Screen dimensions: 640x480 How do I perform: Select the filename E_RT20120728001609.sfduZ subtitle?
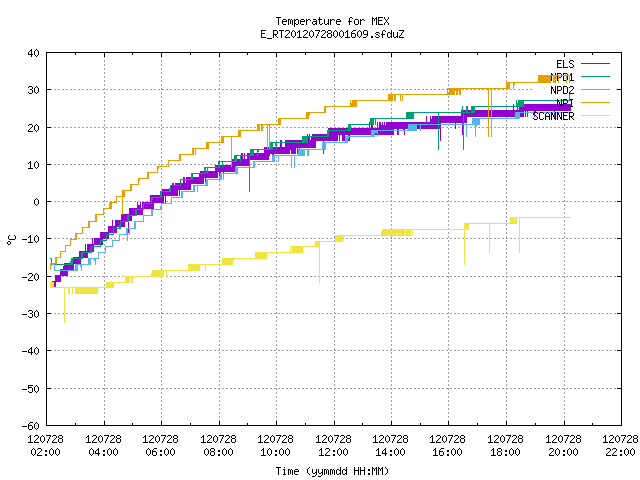(x=332, y=34)
